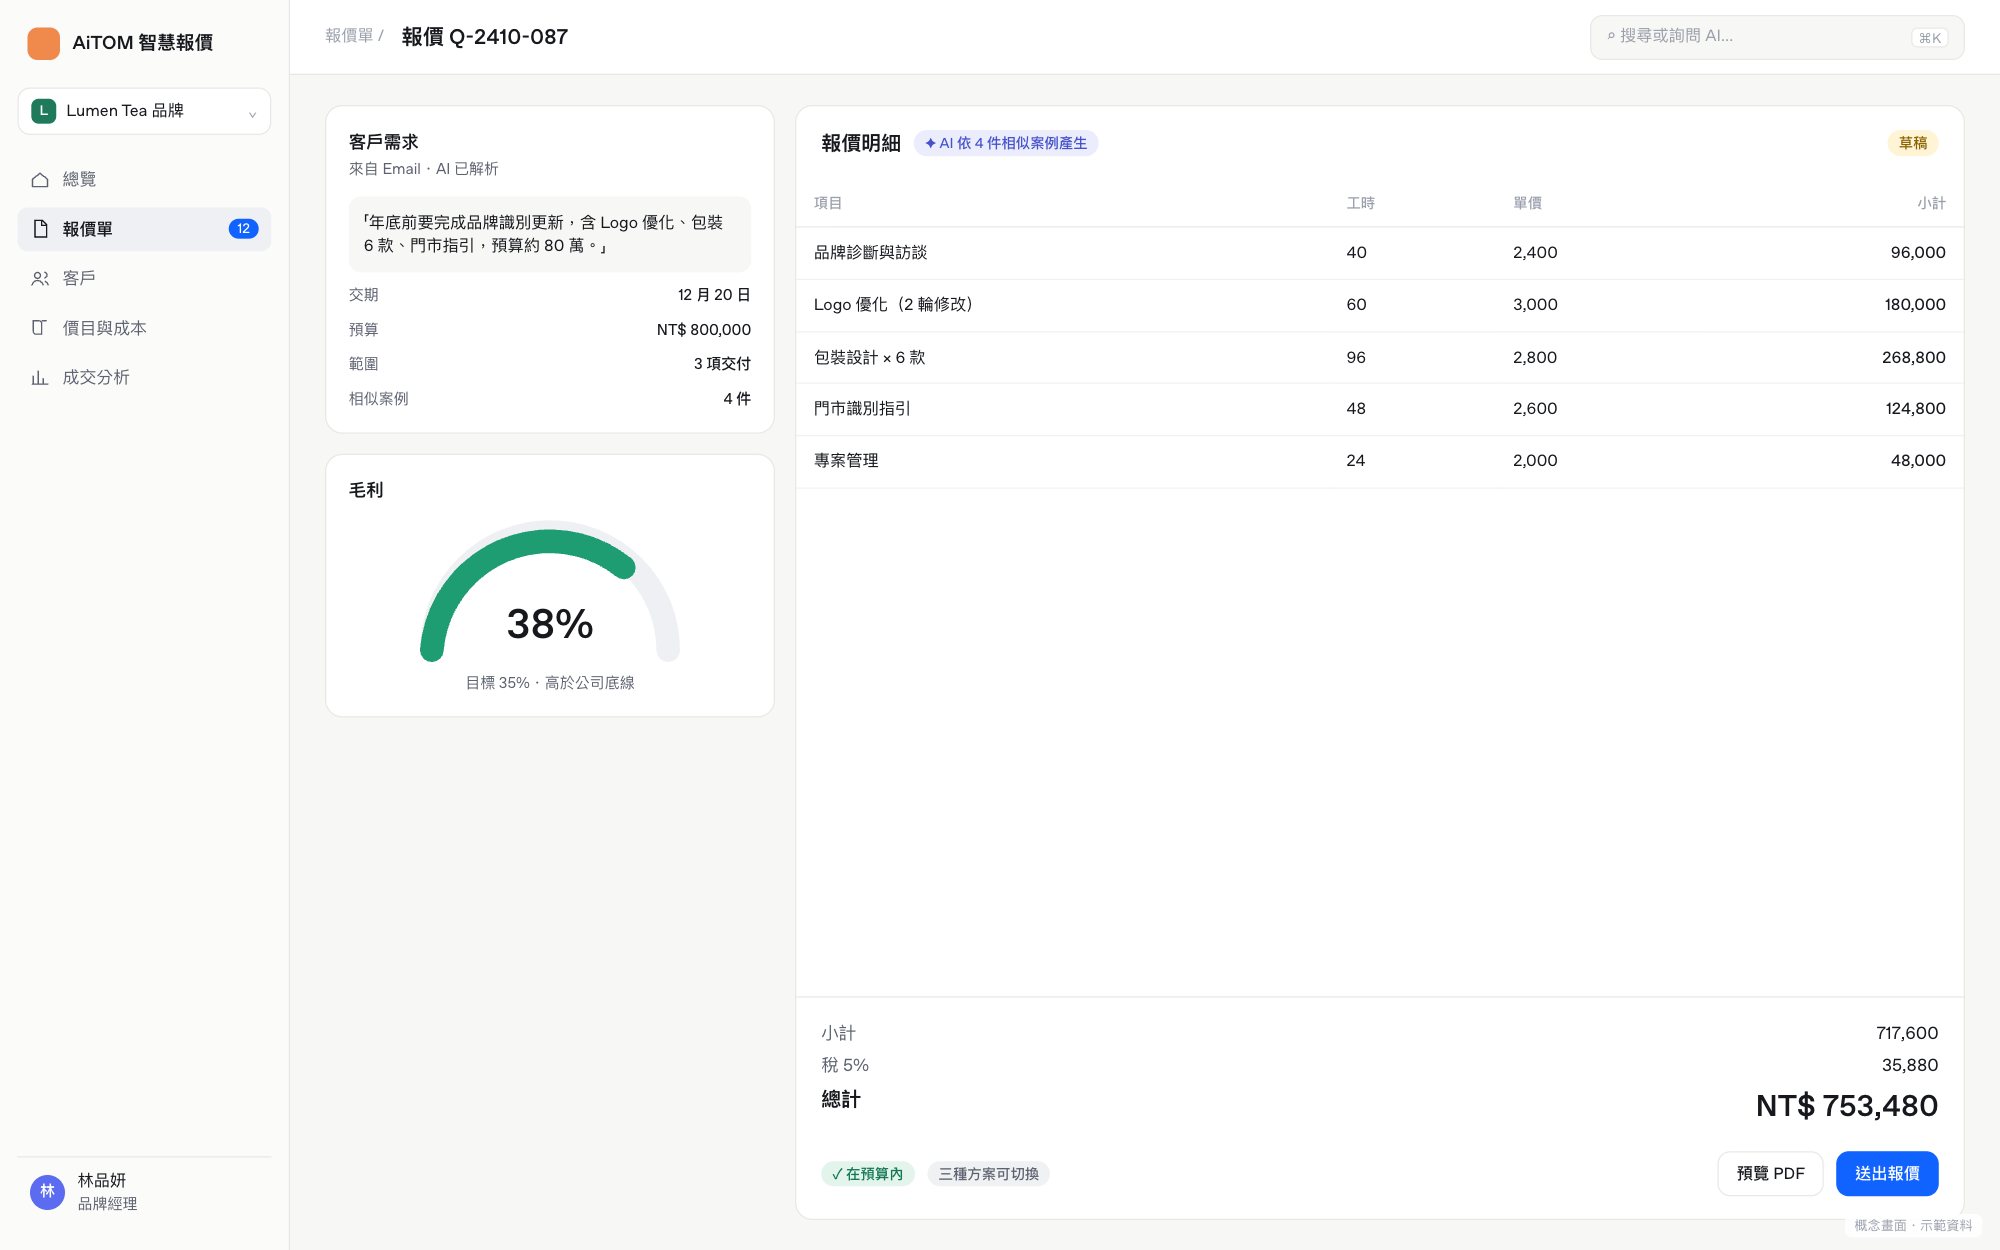
Task: Select the 品牌診斷與訪談 row
Action: coord(1380,253)
